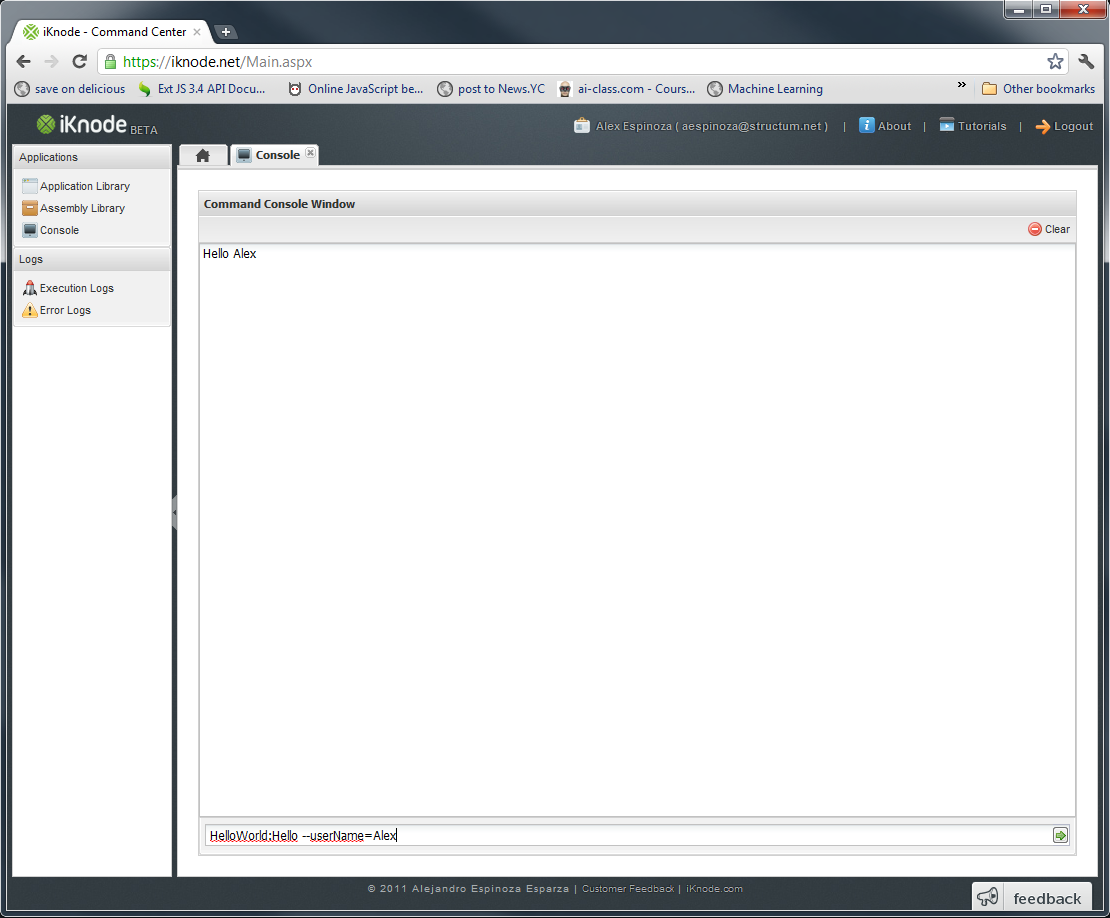The height and width of the screenshot is (918, 1110).
Task: Open the About link
Action: click(894, 126)
